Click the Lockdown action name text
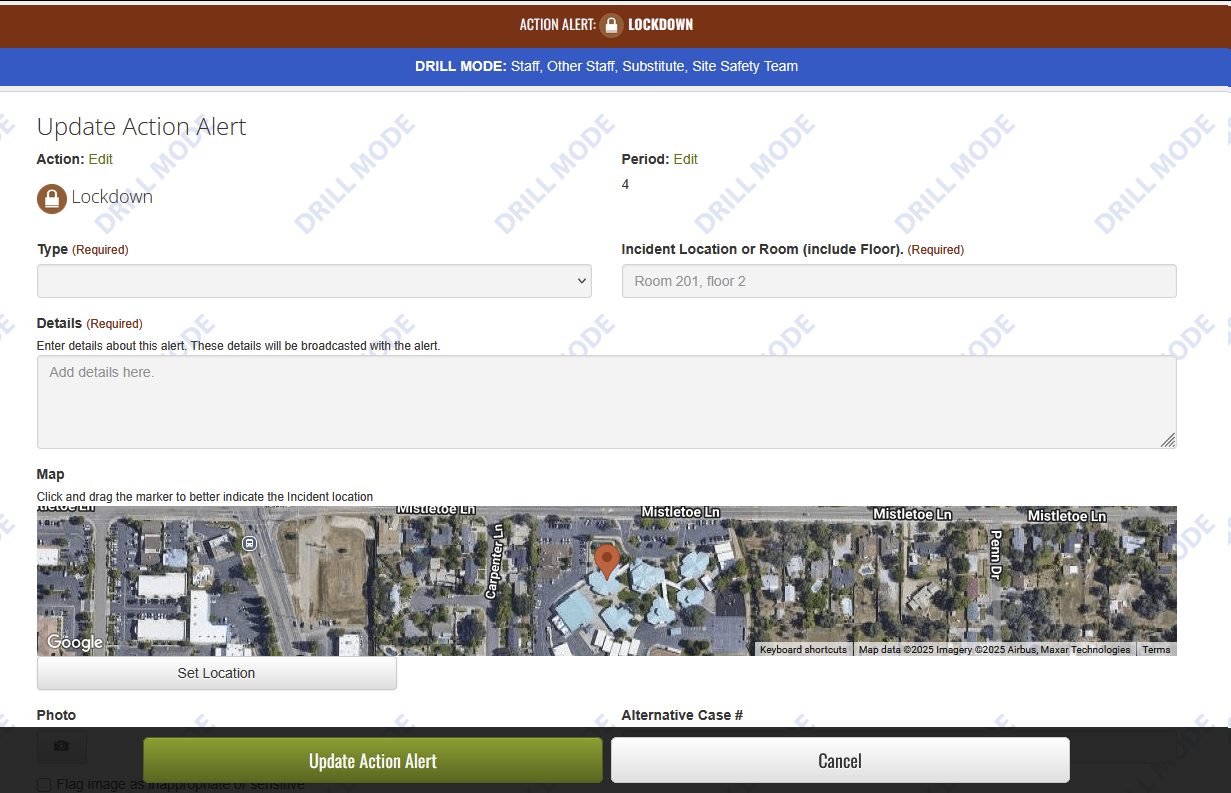Screen dimensions: 1231x793 coord(112,197)
